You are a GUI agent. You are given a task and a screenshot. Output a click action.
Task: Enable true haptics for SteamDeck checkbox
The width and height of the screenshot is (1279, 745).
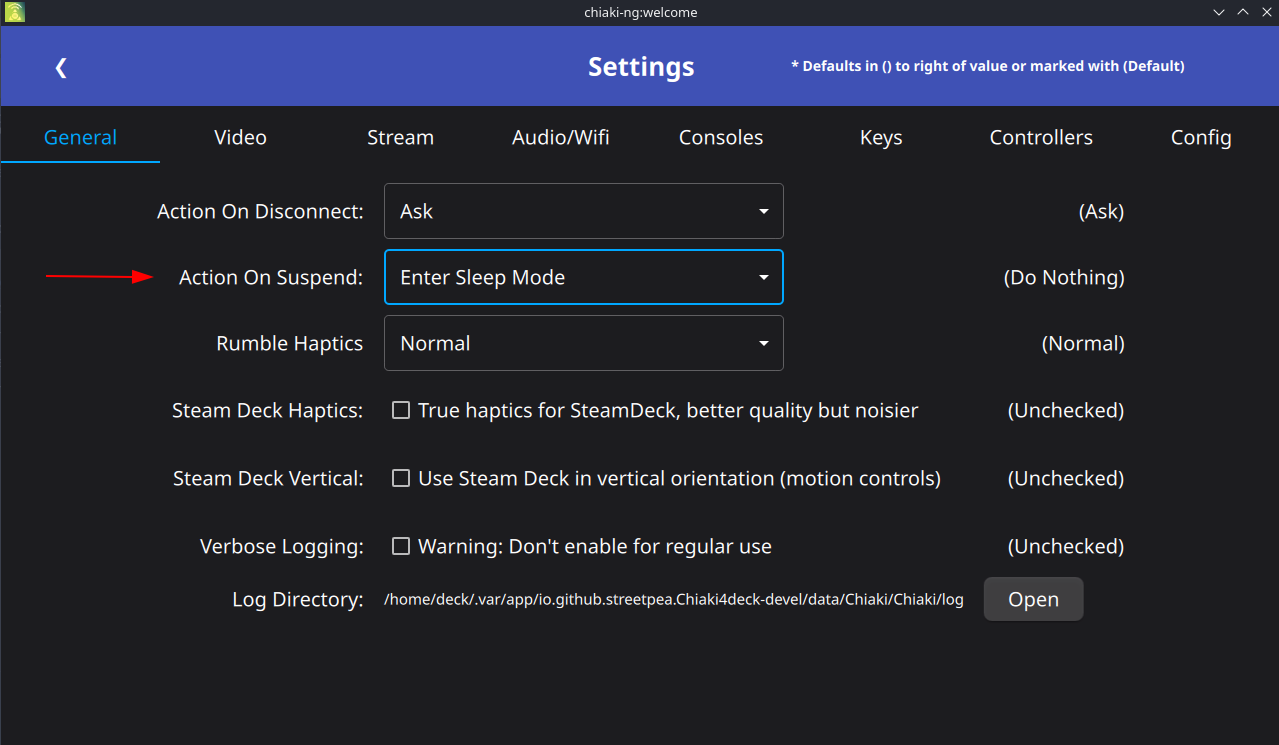401,410
